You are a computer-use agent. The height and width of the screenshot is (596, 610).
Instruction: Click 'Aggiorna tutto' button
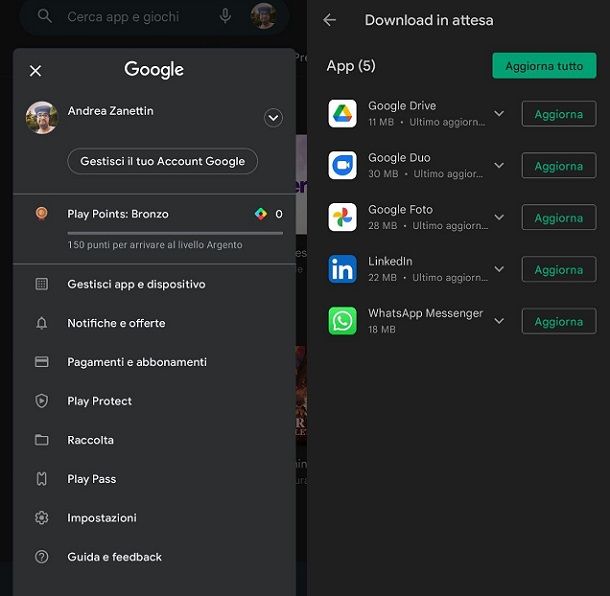click(x=544, y=66)
